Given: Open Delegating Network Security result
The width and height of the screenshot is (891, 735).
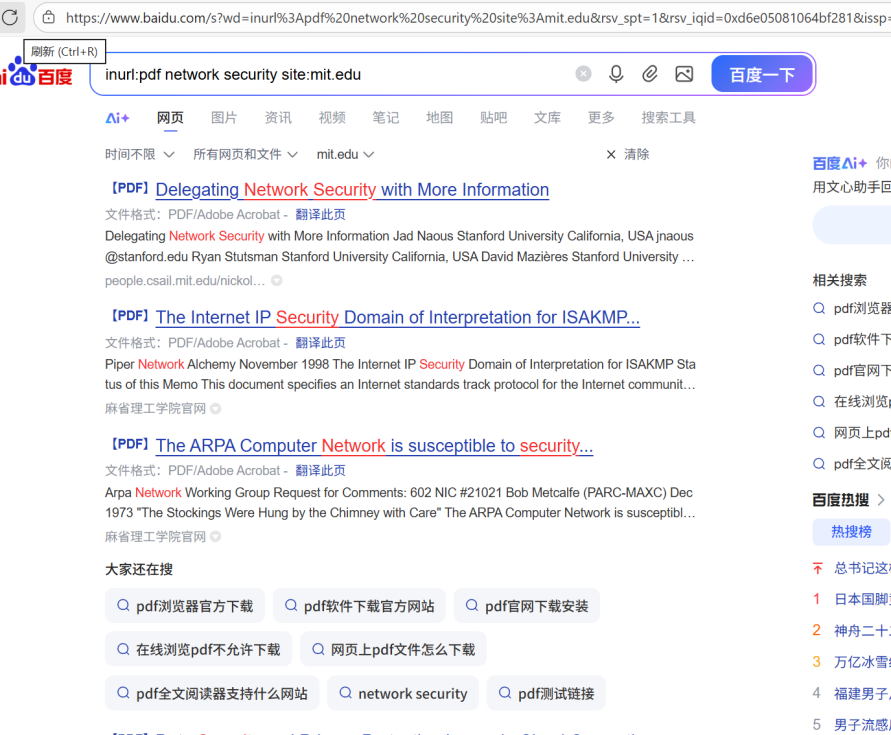Looking at the screenshot, I should coord(352,189).
